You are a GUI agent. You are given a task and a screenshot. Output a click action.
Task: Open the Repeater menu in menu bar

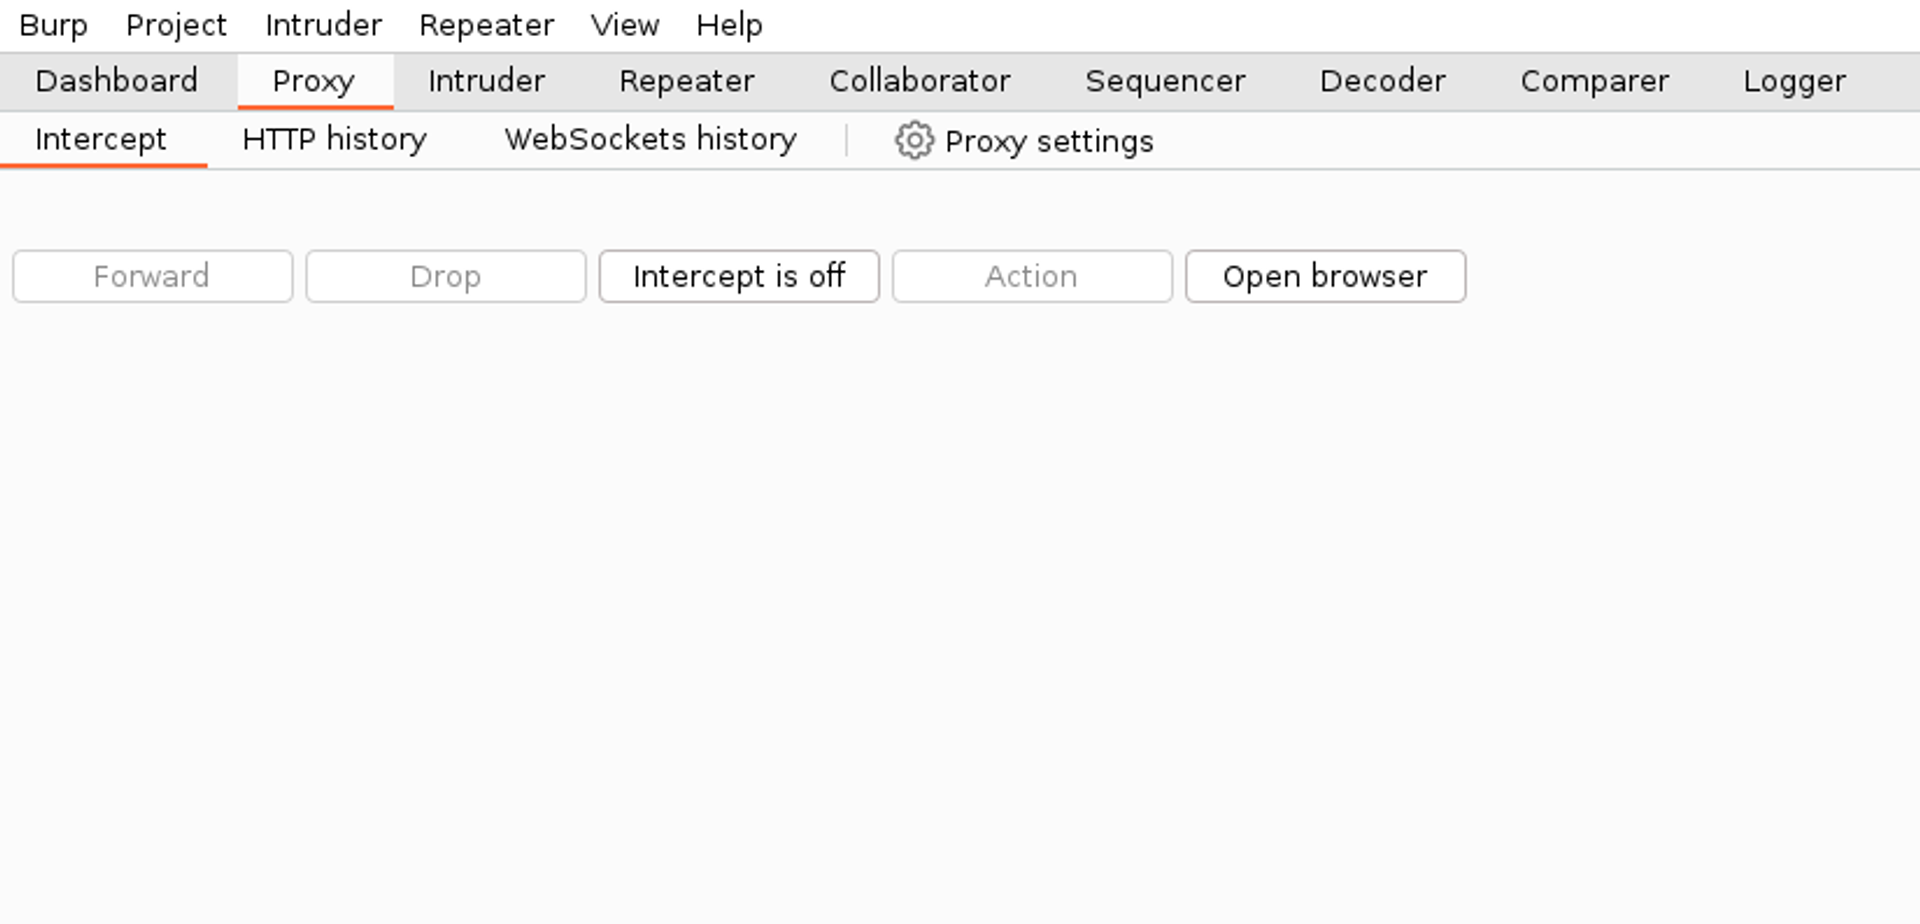pos(486,25)
